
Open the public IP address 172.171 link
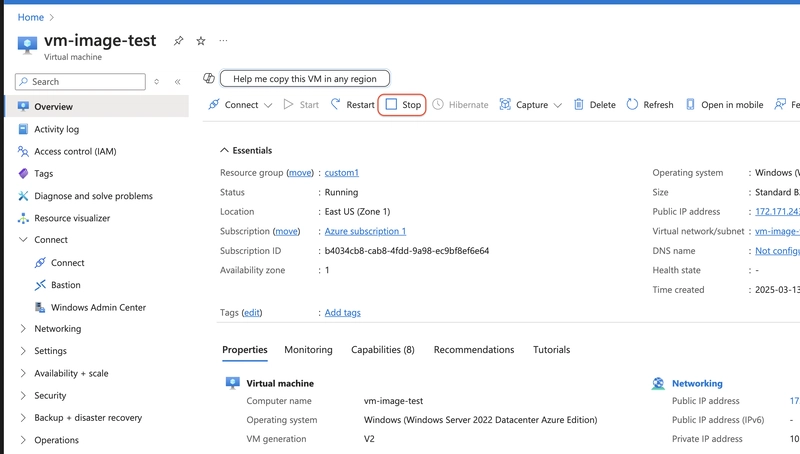[778, 212]
